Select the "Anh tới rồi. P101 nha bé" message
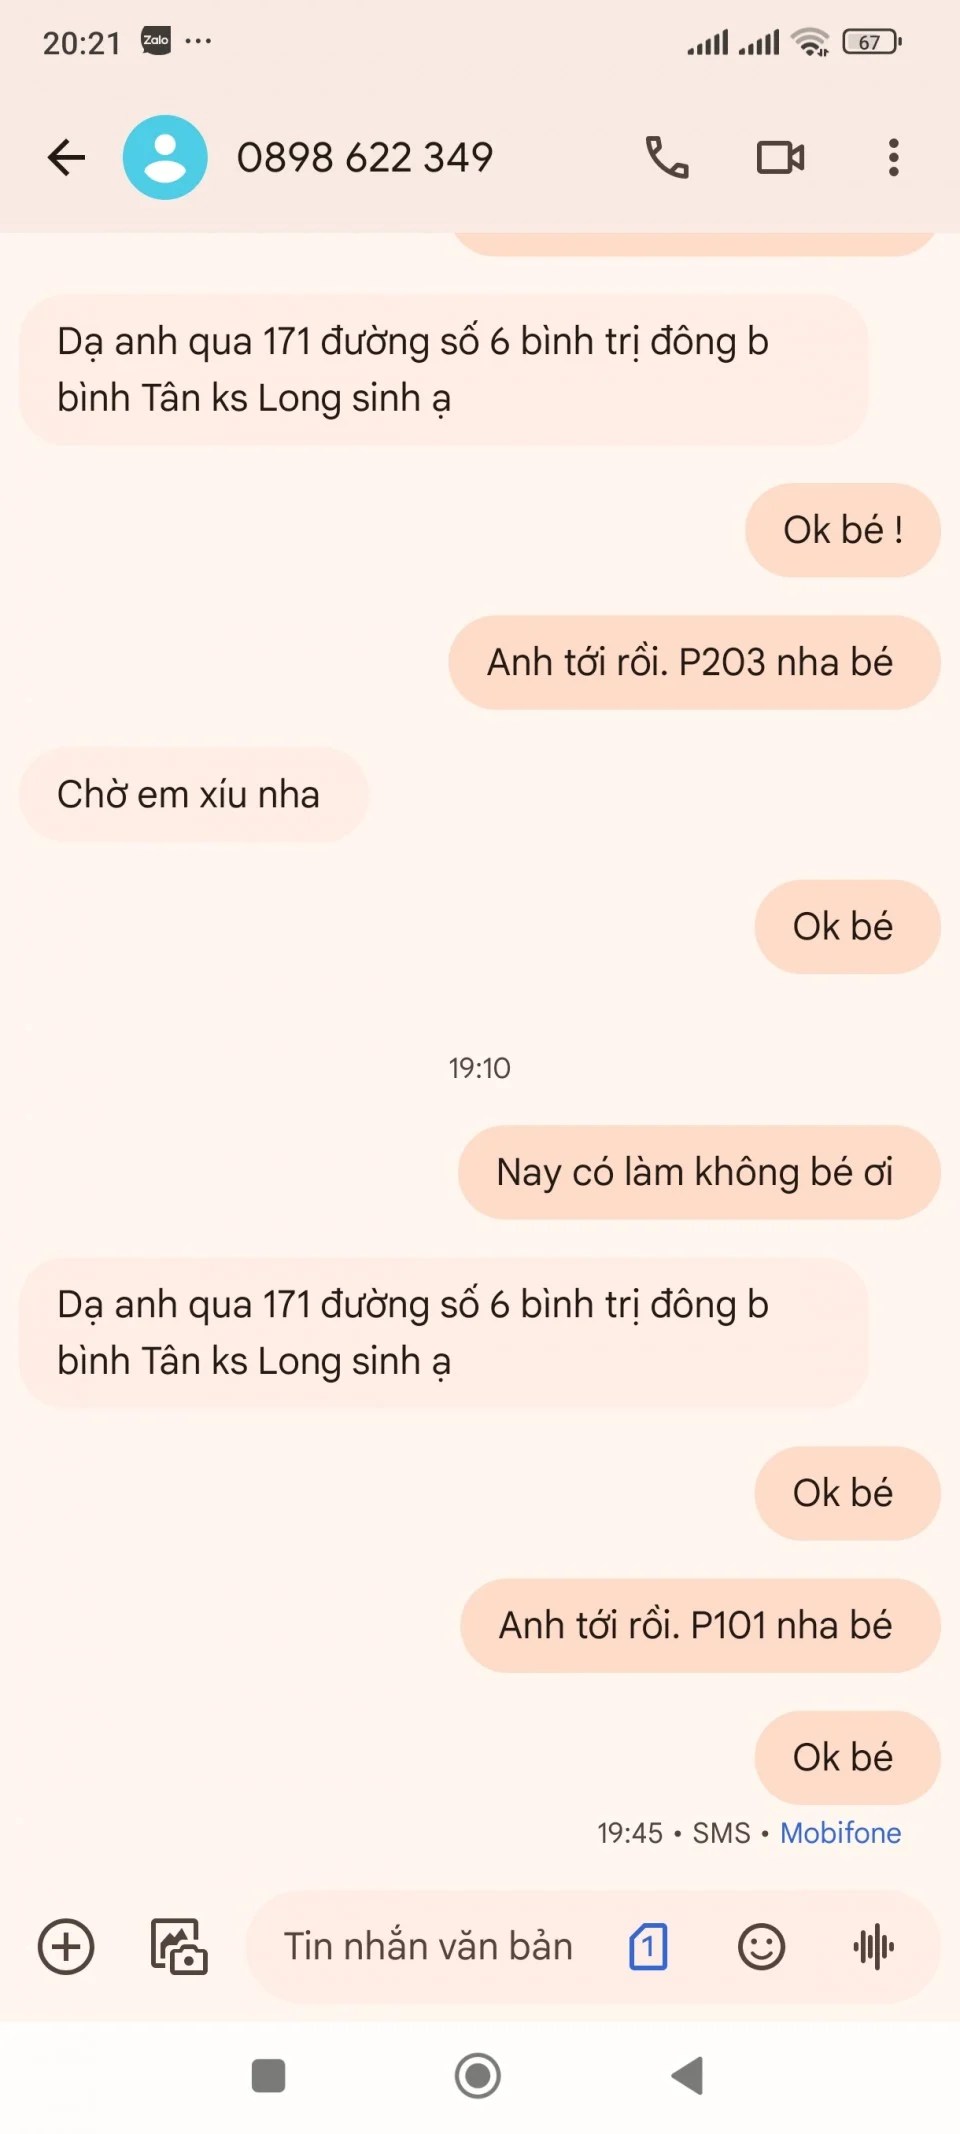The width and height of the screenshot is (960, 2134). pyautogui.click(x=699, y=1625)
